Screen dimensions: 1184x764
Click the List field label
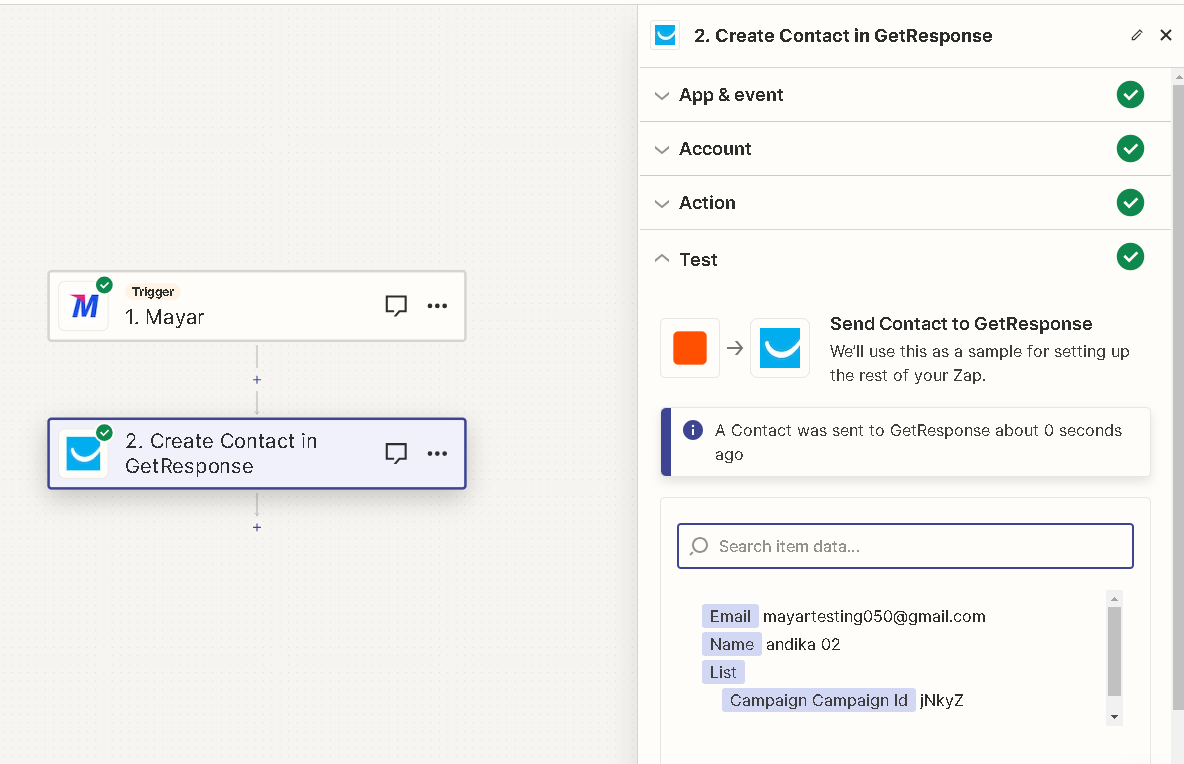pyautogui.click(x=723, y=672)
